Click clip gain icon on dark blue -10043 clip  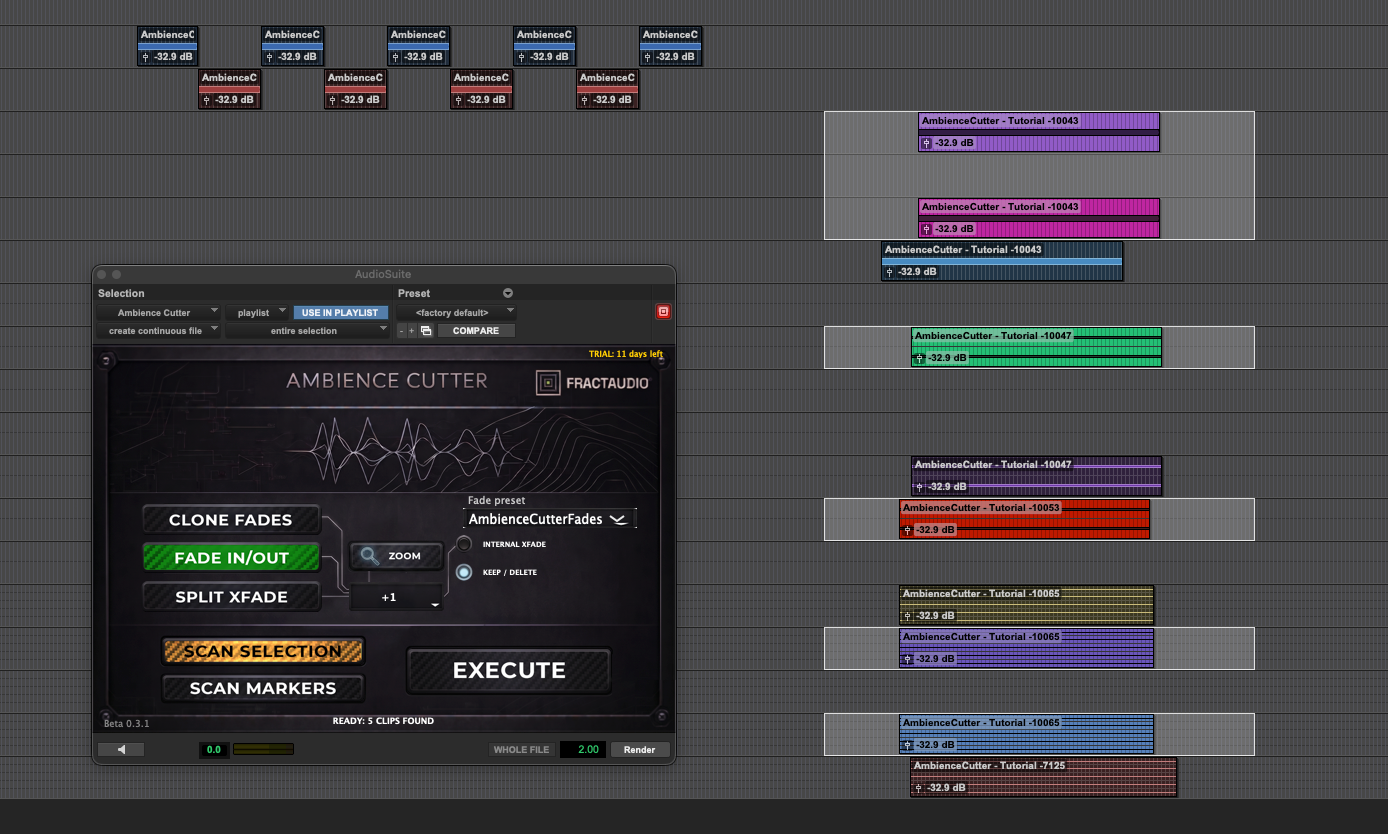(889, 272)
